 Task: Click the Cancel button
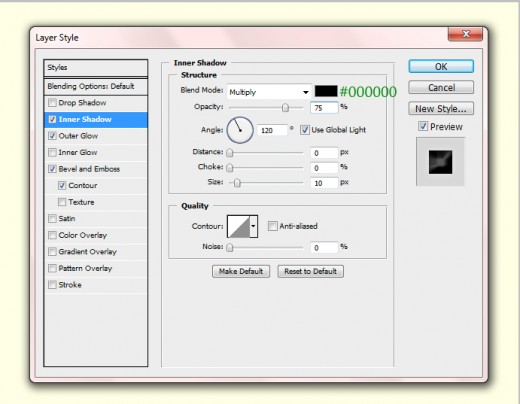point(441,87)
